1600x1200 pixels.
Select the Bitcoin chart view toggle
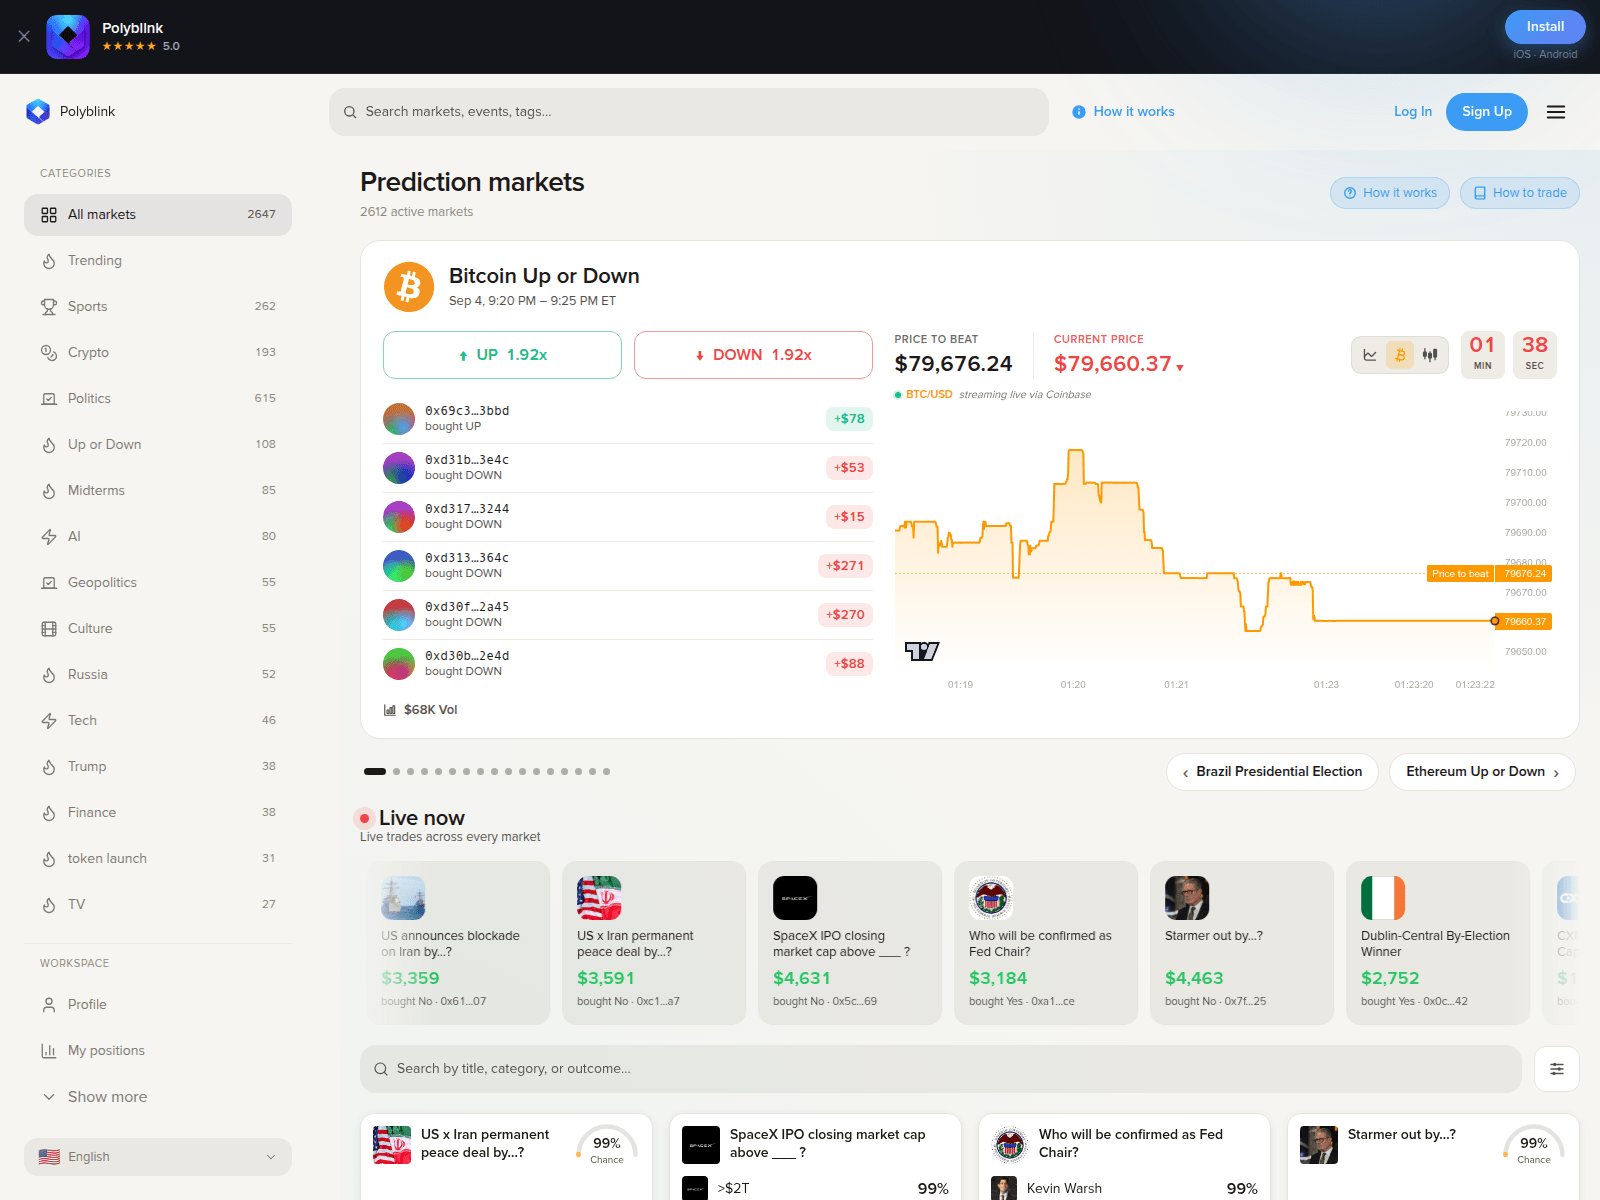point(1400,355)
